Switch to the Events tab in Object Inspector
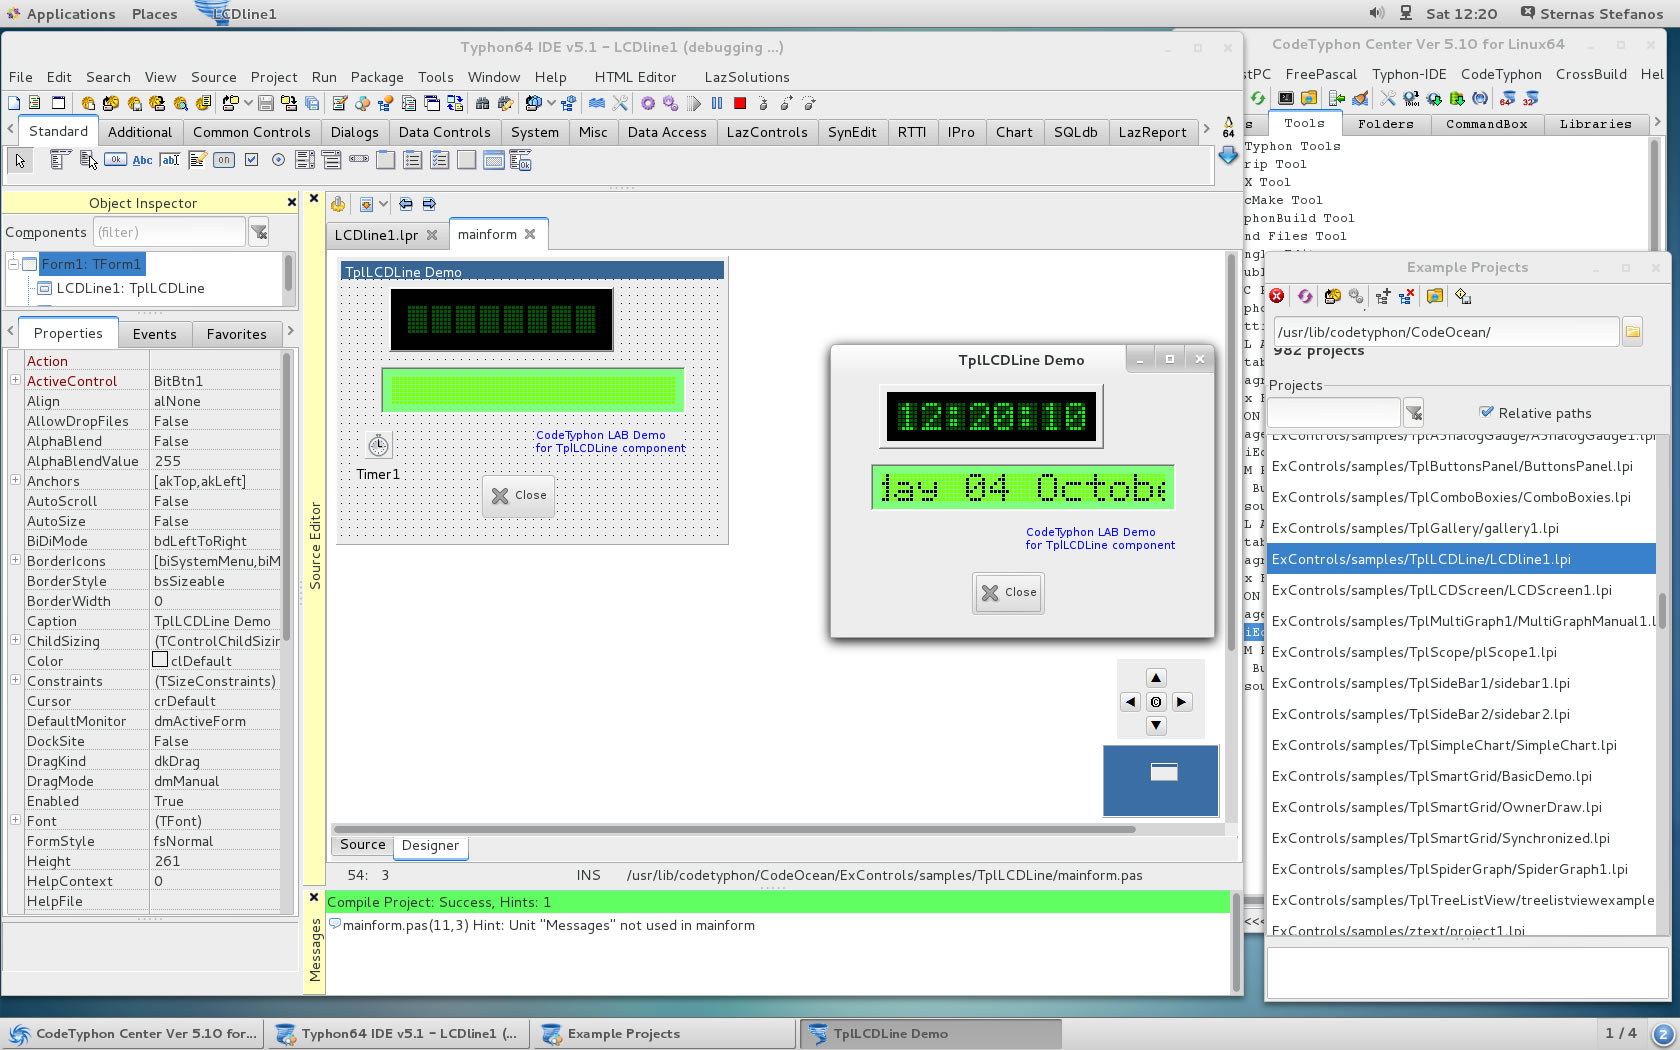The image size is (1680, 1050). pos(155,334)
